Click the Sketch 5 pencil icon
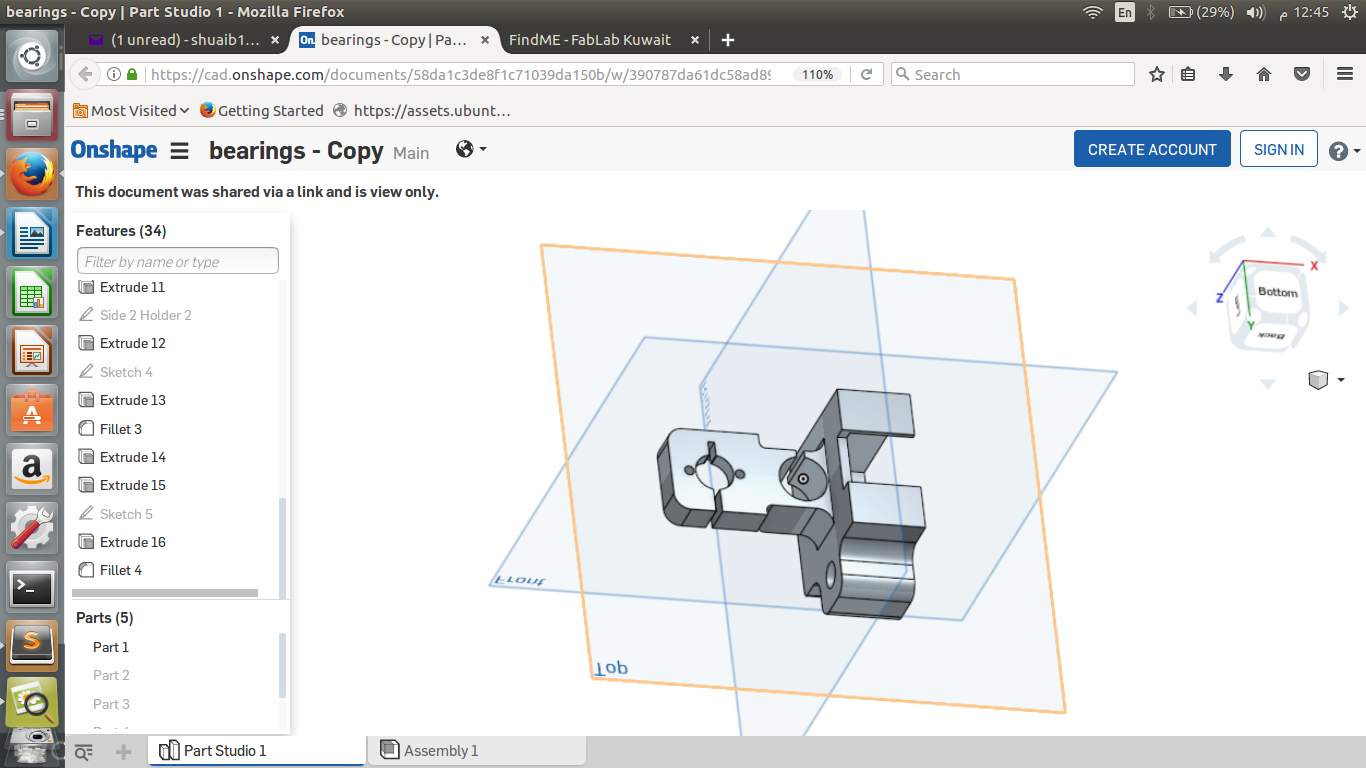The image size is (1366, 768). point(86,514)
